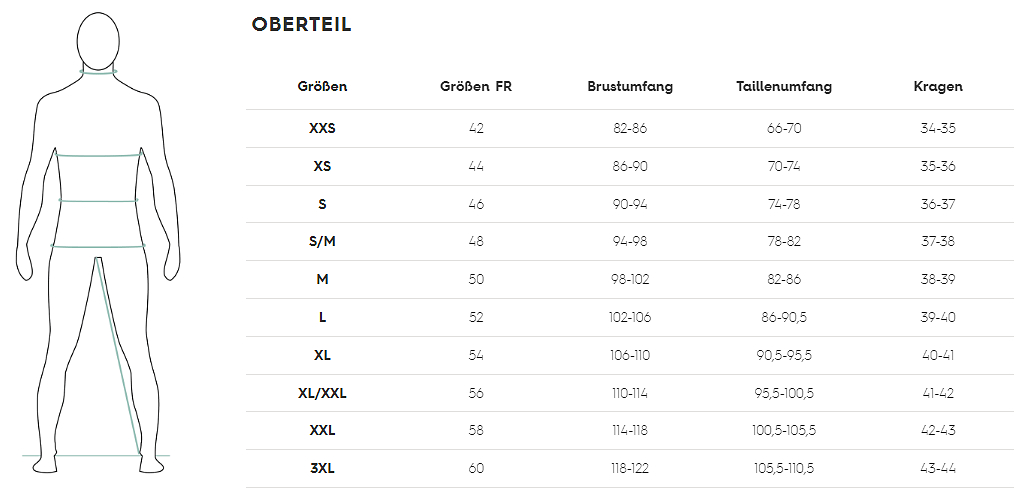This screenshot has width=1022, height=495.
Task: Click the XL/XXL size row label
Action: coord(323,393)
